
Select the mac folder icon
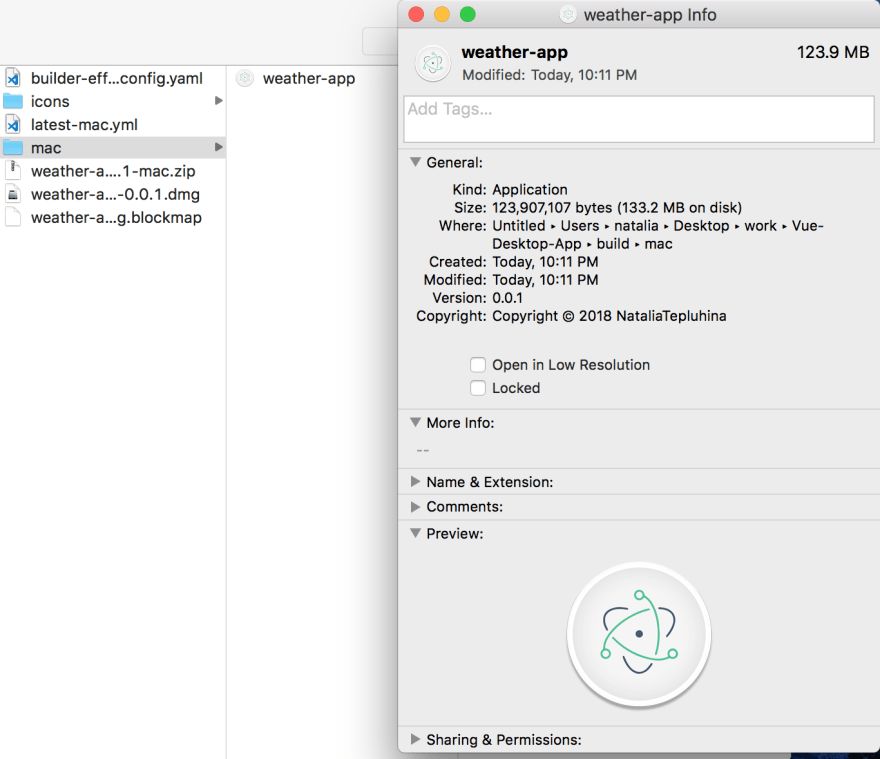(x=13, y=148)
